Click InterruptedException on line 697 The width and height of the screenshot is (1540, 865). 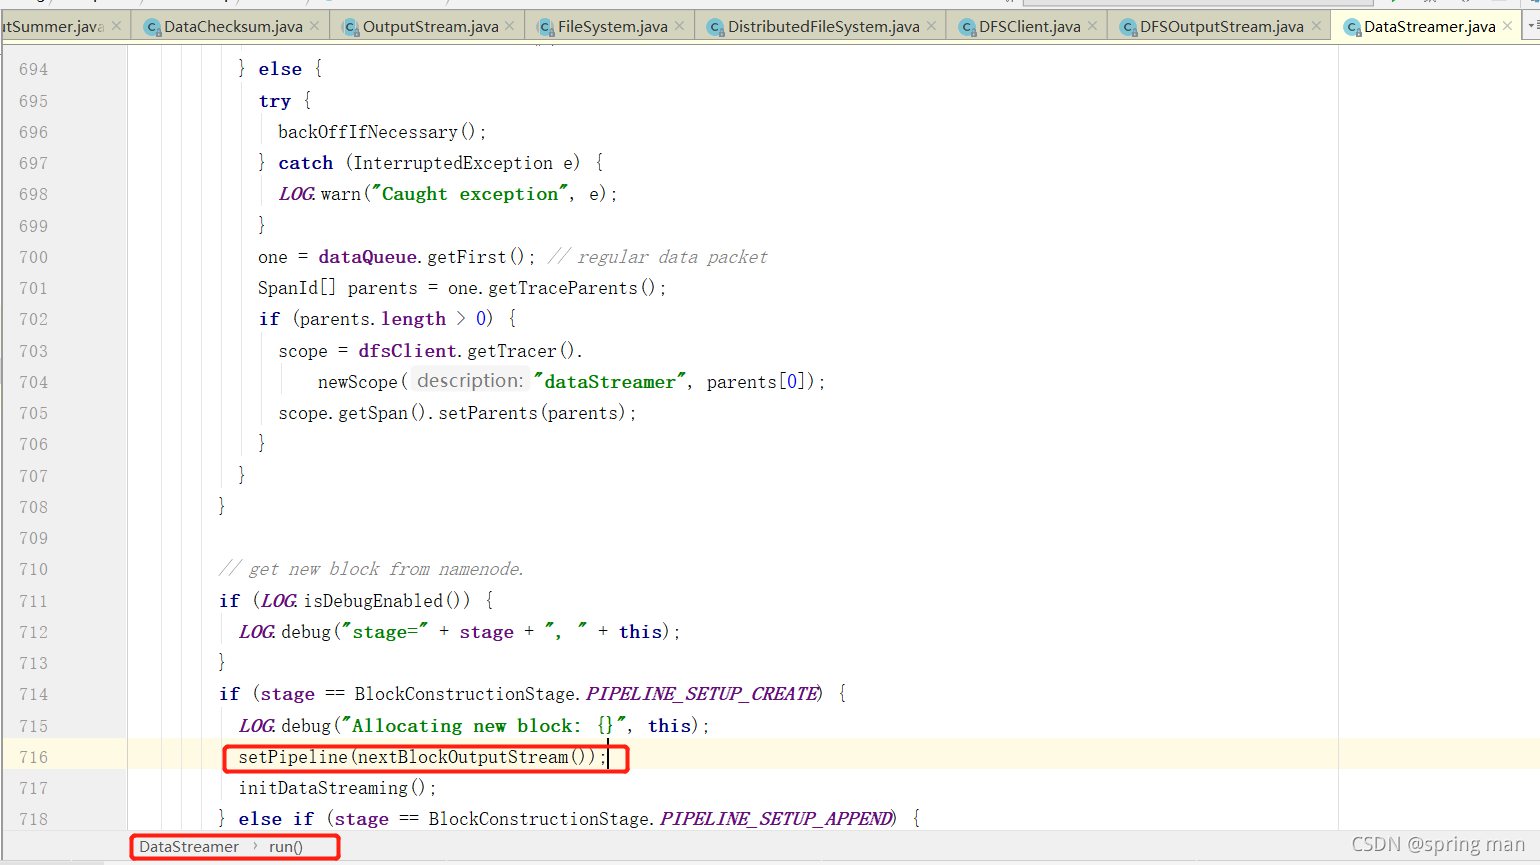(x=453, y=163)
